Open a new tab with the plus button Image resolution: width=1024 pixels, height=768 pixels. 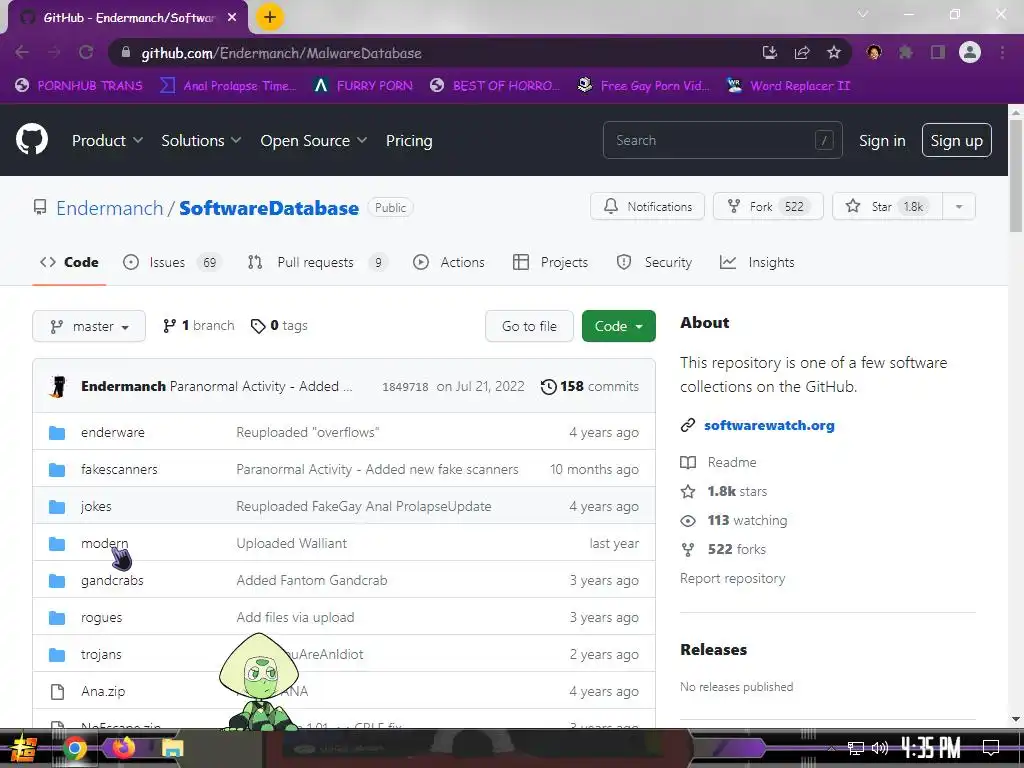[270, 17]
